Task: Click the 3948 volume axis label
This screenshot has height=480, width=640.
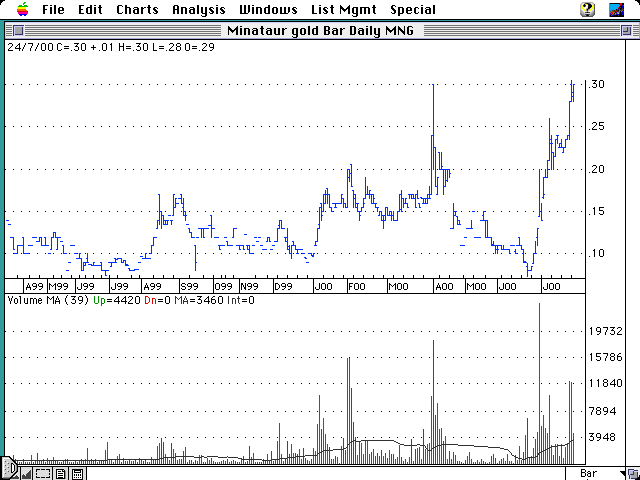Action: click(x=602, y=437)
